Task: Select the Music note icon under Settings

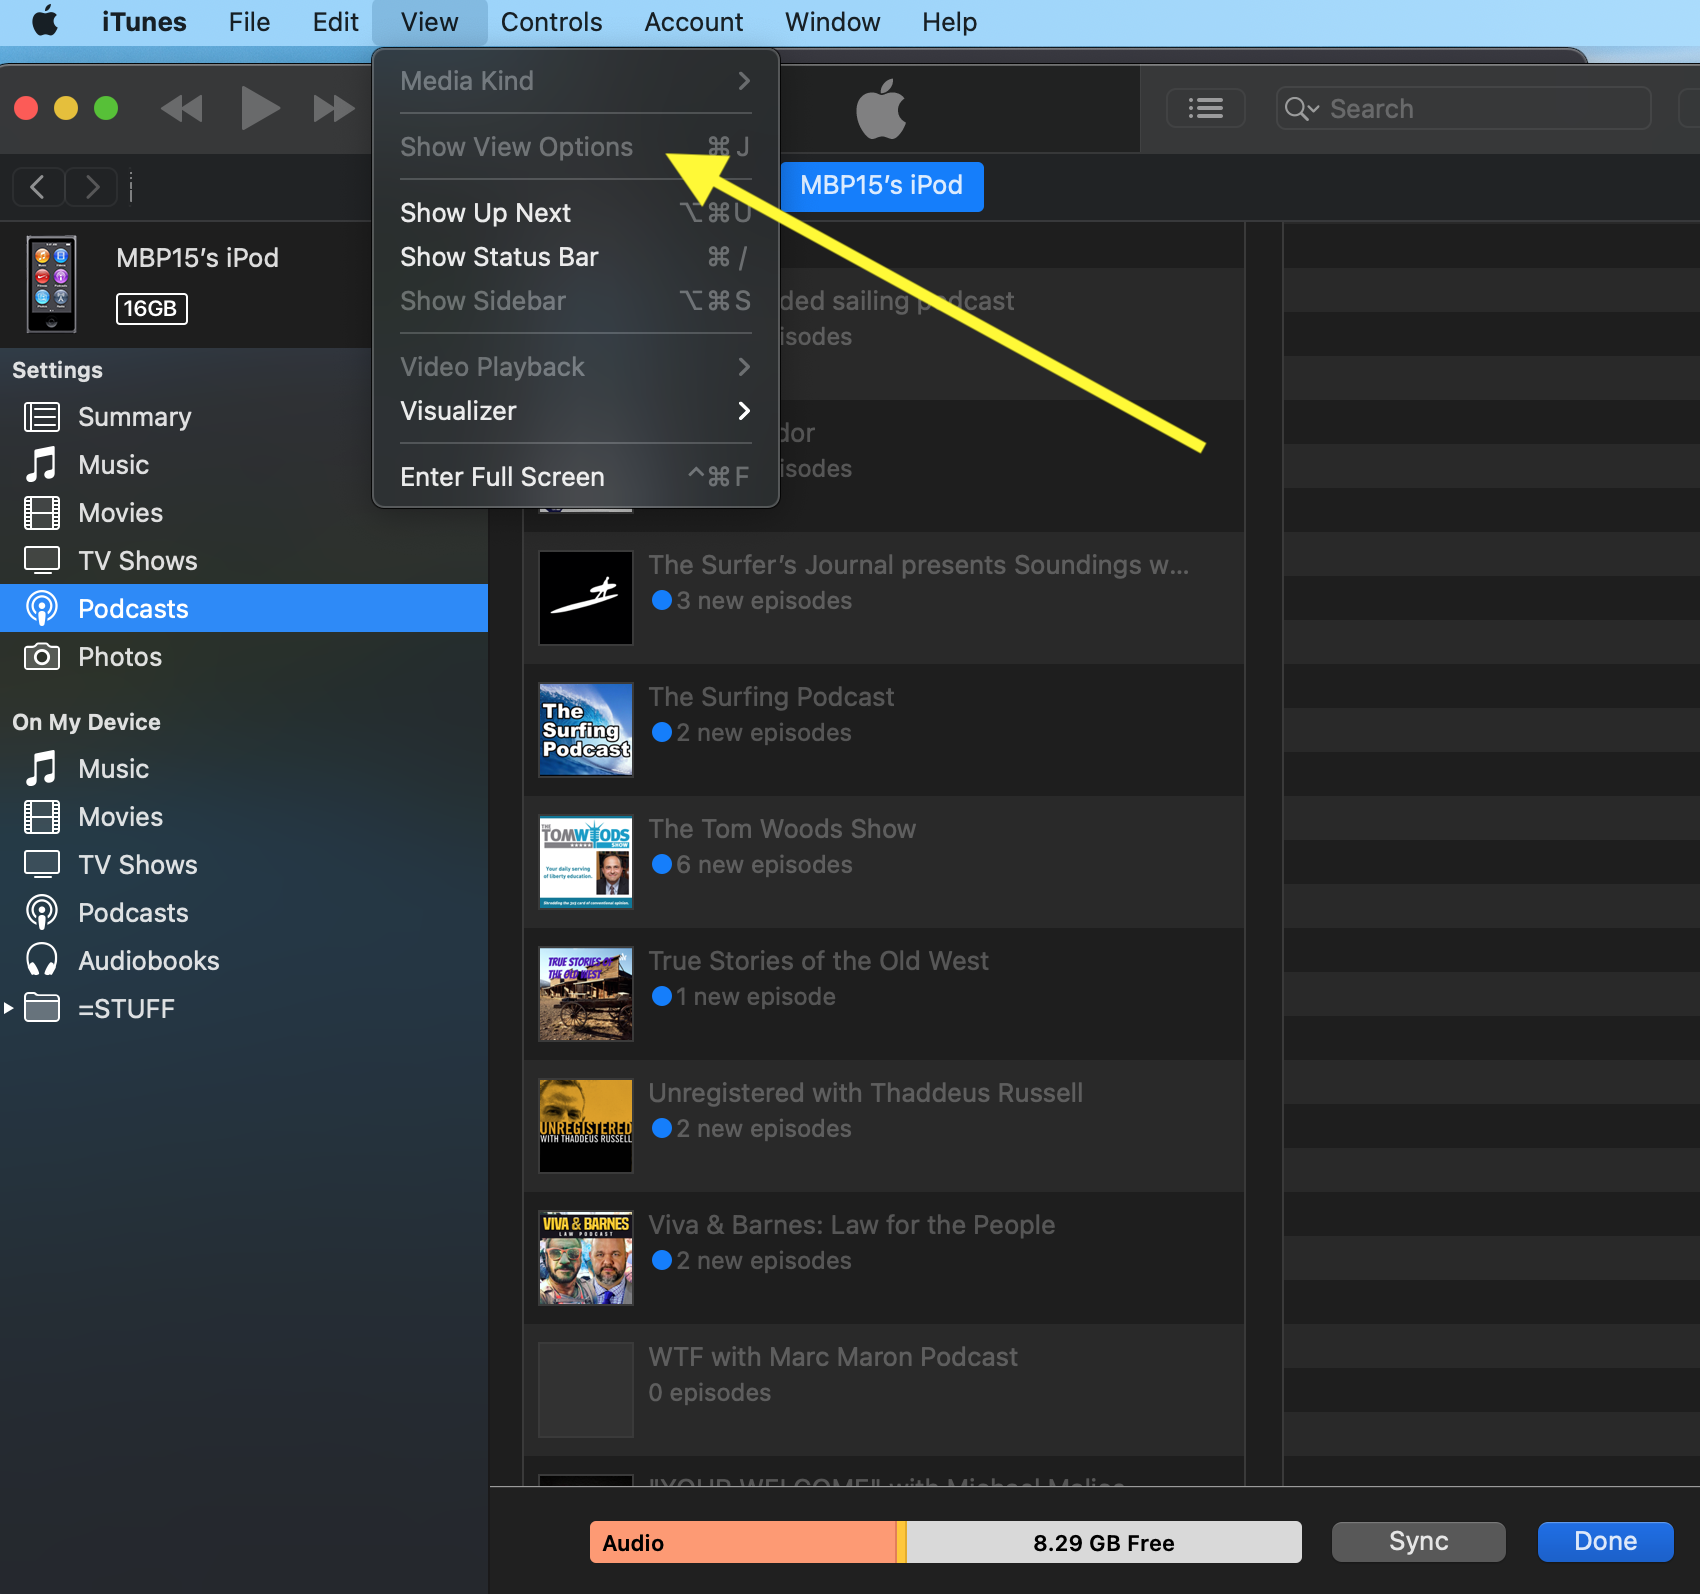Action: tap(42, 465)
